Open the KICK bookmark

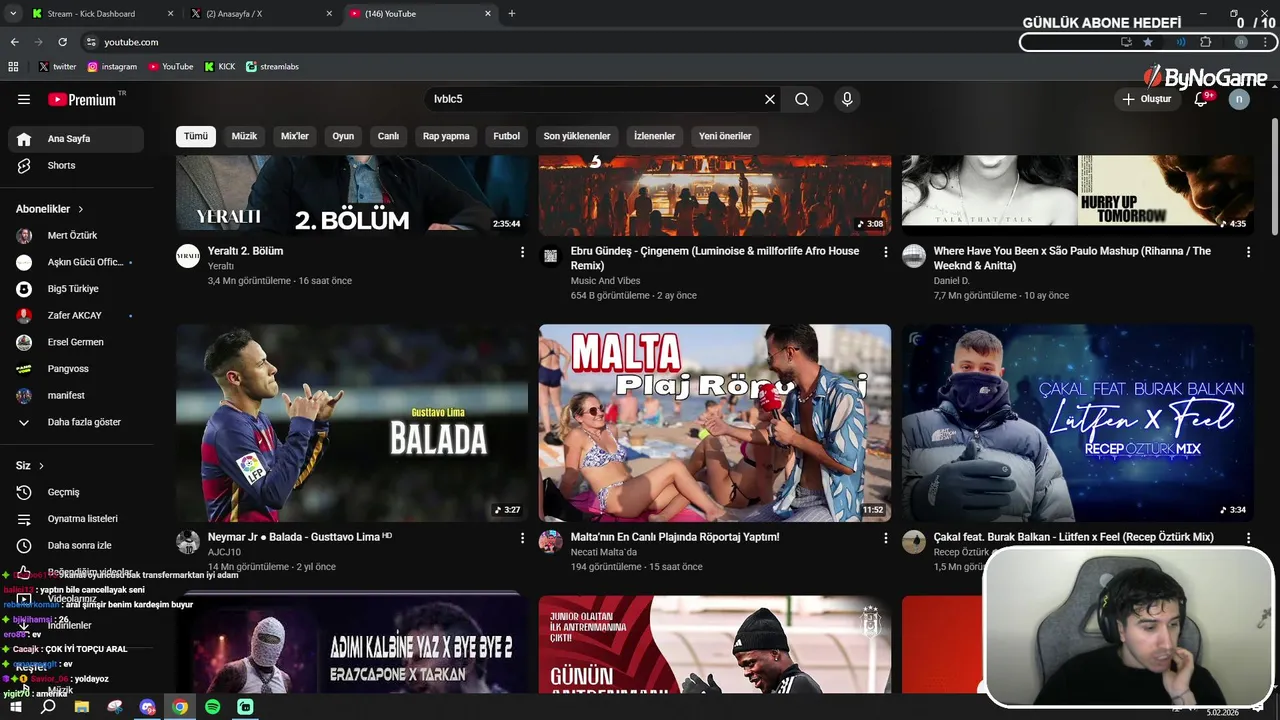coord(220,66)
